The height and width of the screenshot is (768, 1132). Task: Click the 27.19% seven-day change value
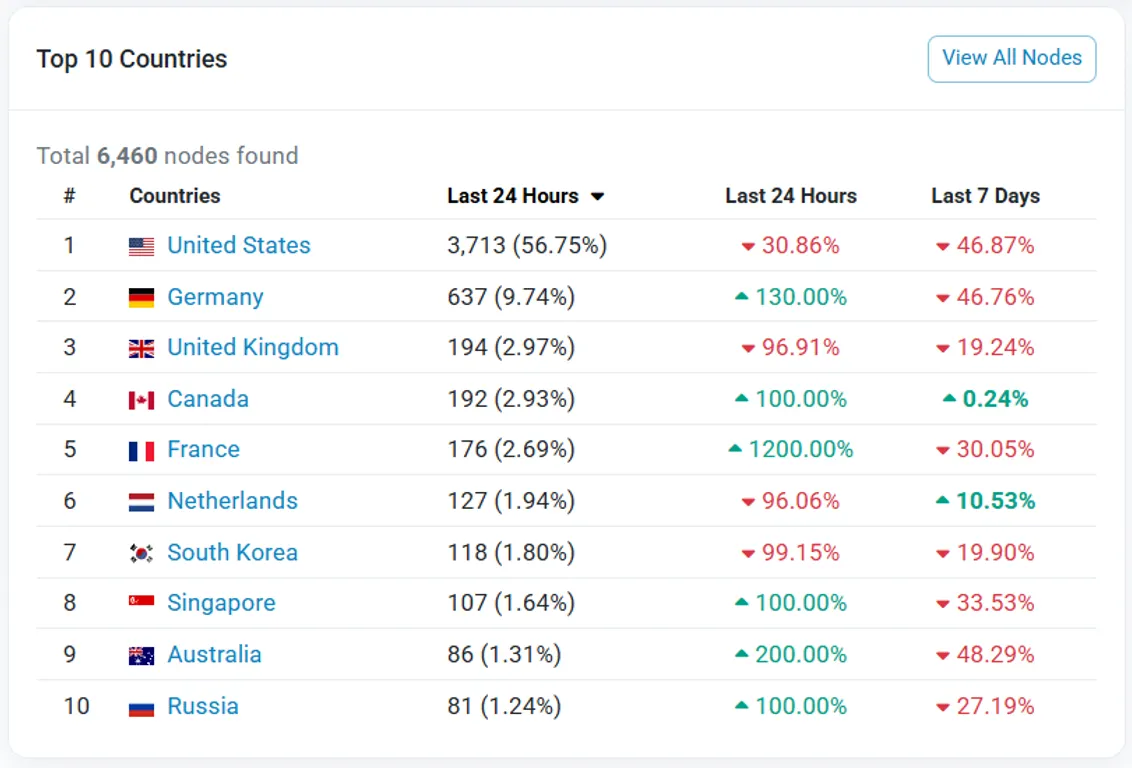pos(985,706)
